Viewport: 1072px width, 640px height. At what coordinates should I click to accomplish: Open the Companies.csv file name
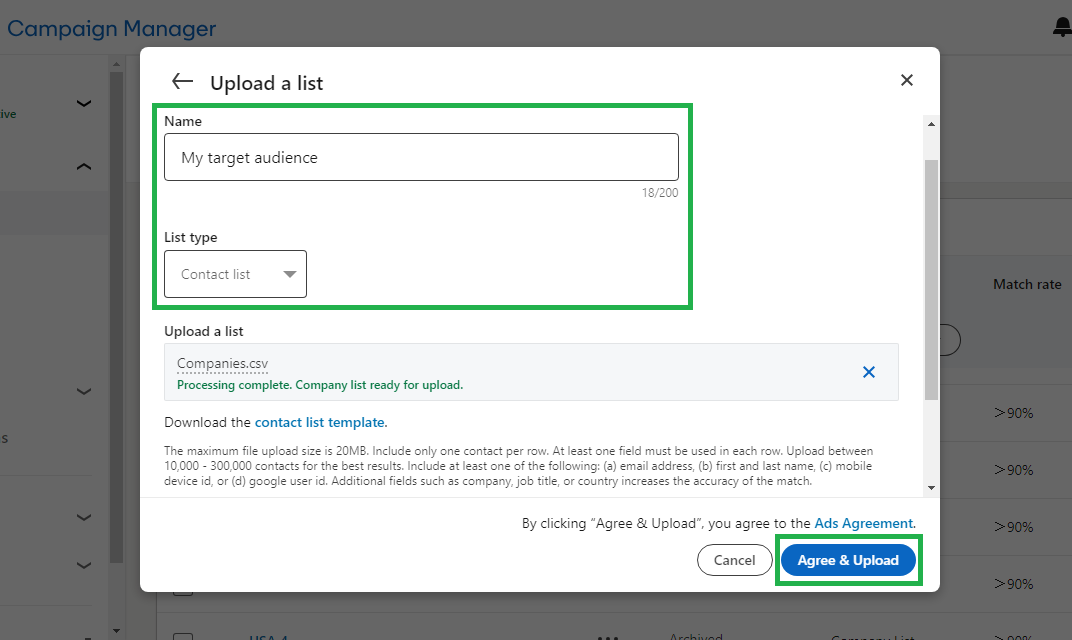click(222, 364)
